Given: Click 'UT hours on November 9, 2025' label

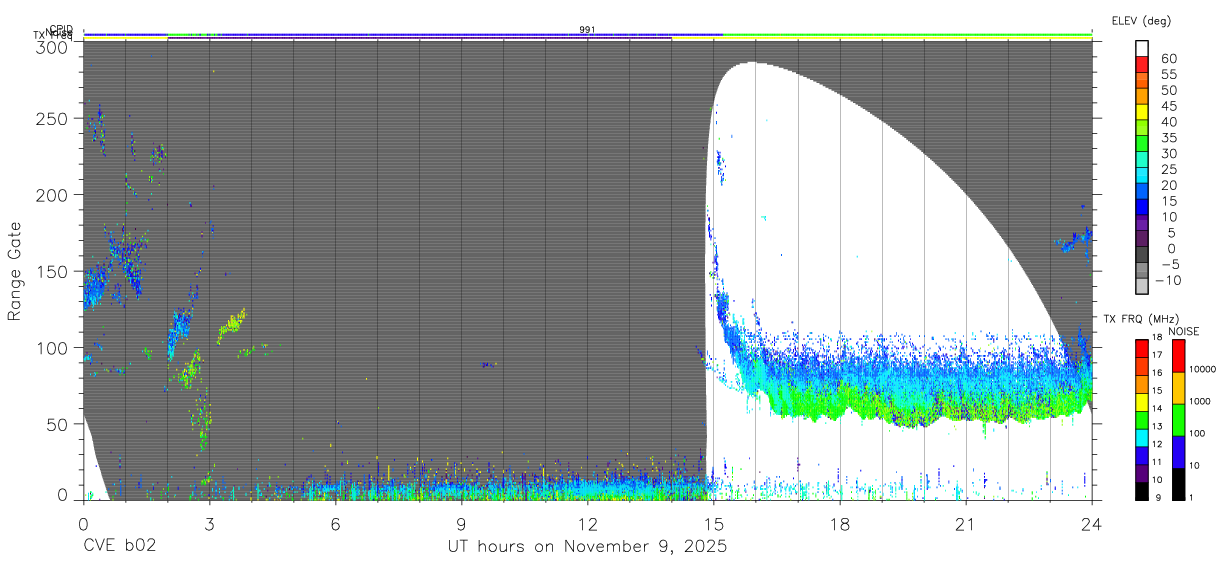Looking at the screenshot, I should pos(586,547).
